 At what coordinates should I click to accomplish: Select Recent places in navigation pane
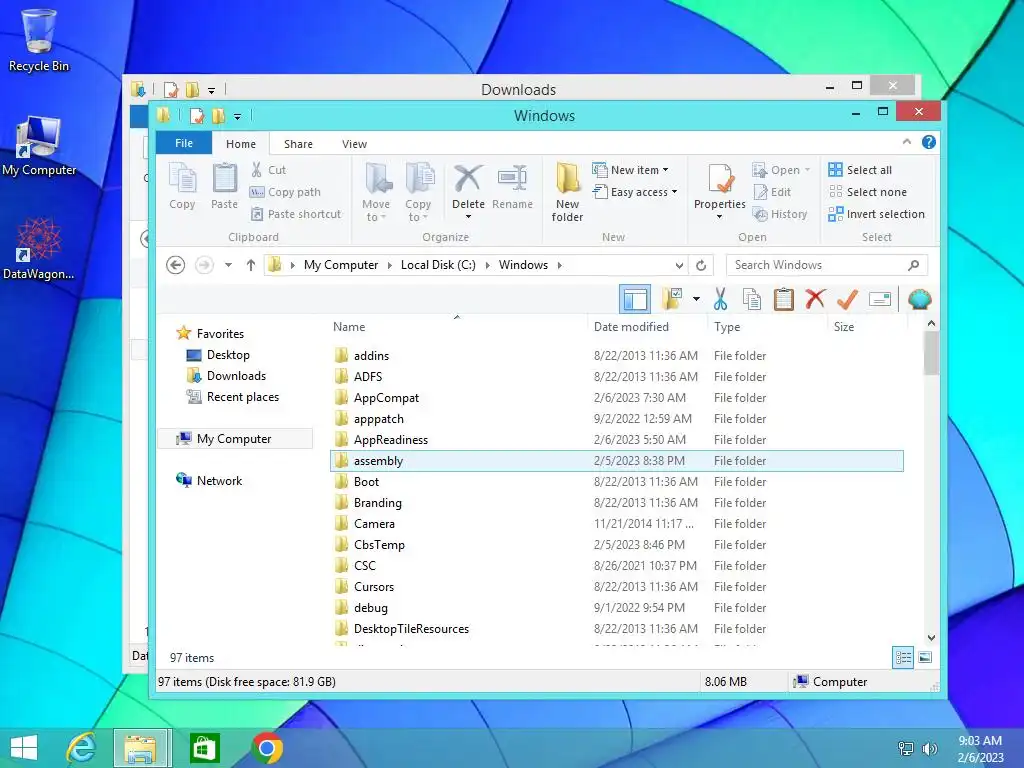click(x=243, y=397)
